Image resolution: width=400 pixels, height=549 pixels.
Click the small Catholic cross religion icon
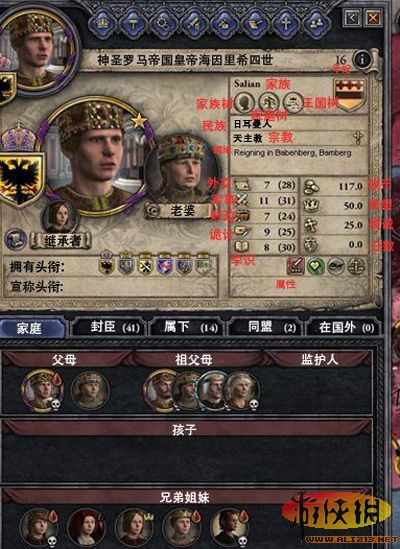point(358,138)
